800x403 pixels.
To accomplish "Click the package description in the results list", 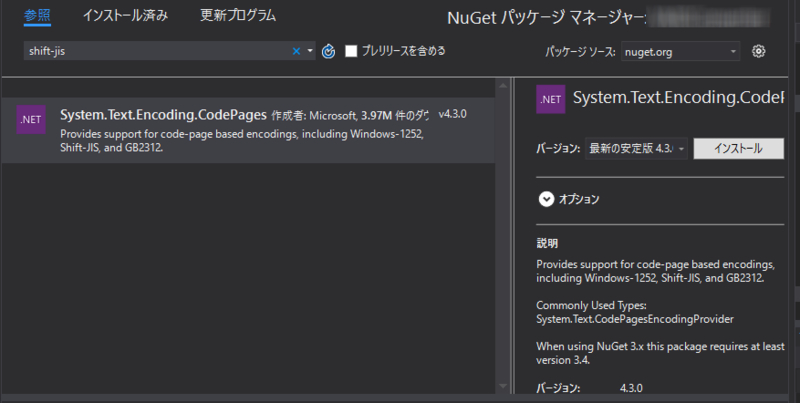I will coord(242,141).
